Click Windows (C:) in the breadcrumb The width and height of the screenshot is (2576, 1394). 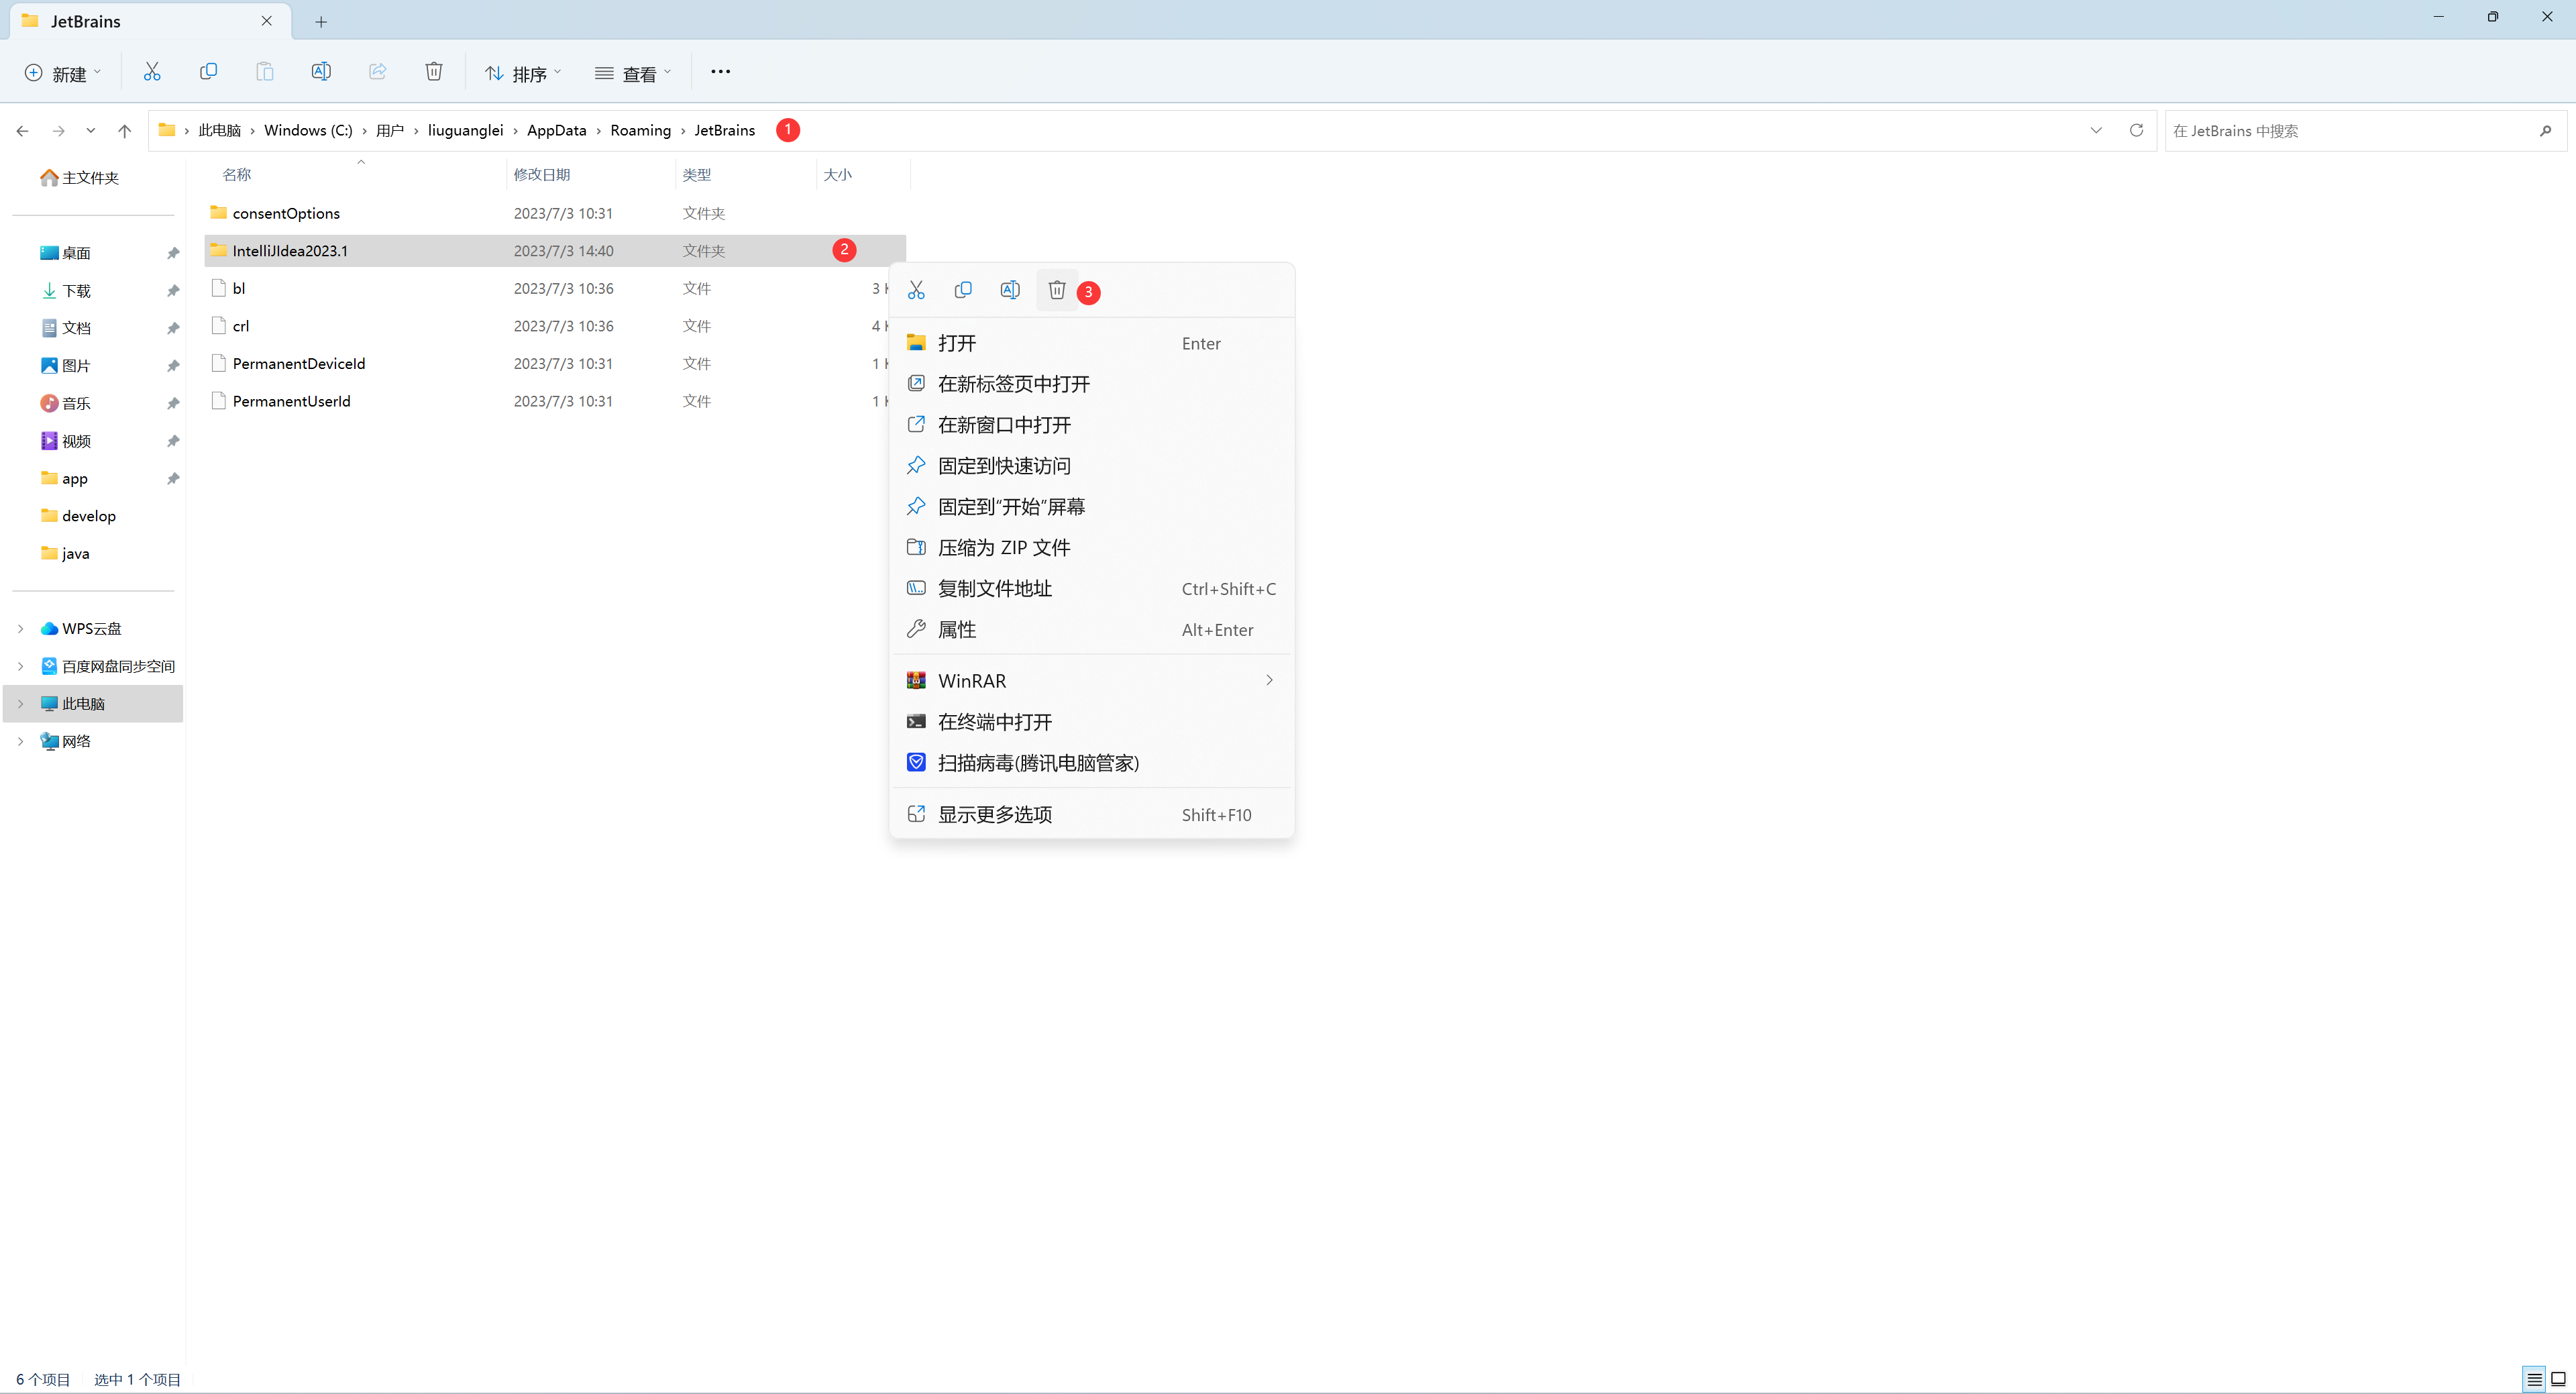(308, 131)
